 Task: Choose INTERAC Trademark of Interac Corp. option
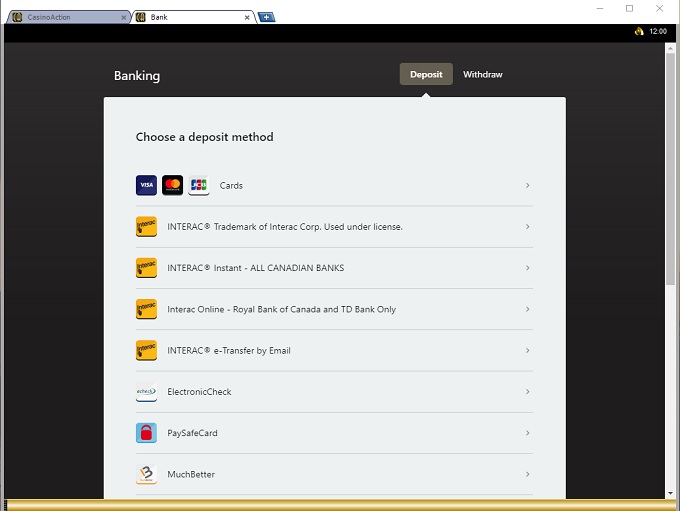click(285, 227)
